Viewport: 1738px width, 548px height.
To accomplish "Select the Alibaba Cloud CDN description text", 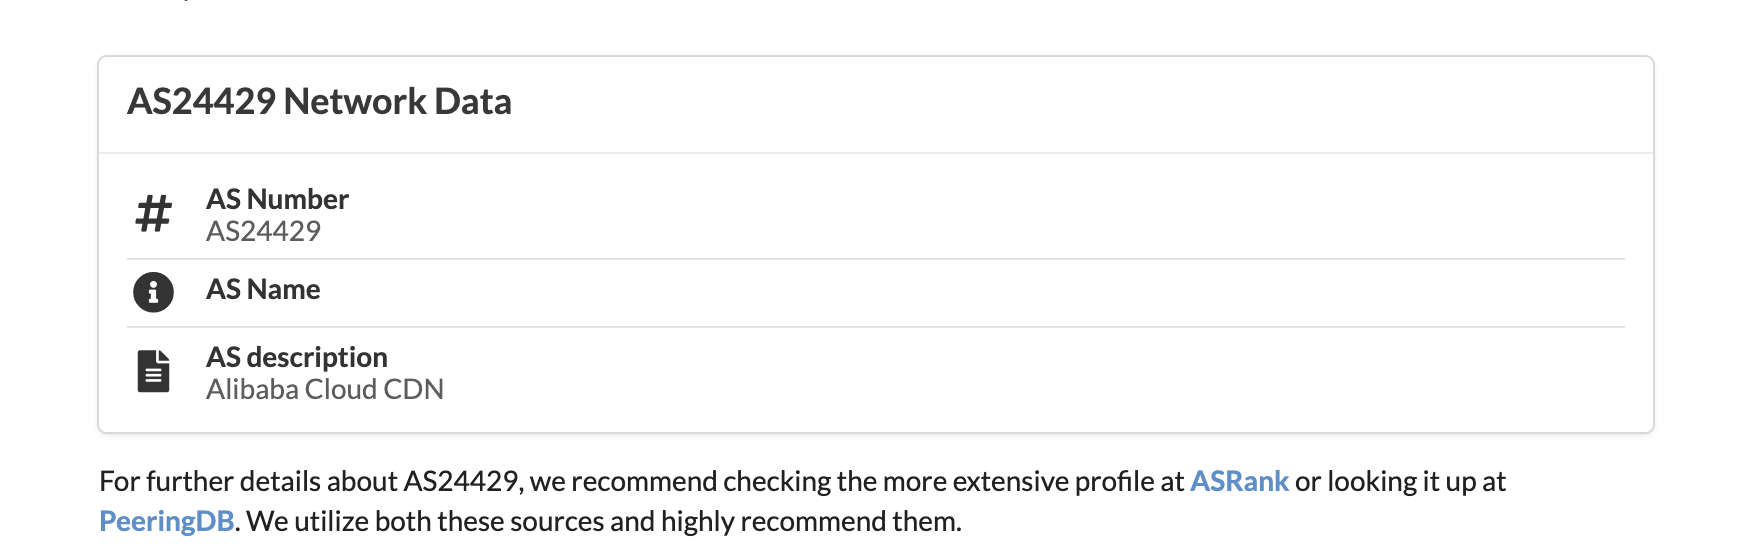I will [x=325, y=389].
